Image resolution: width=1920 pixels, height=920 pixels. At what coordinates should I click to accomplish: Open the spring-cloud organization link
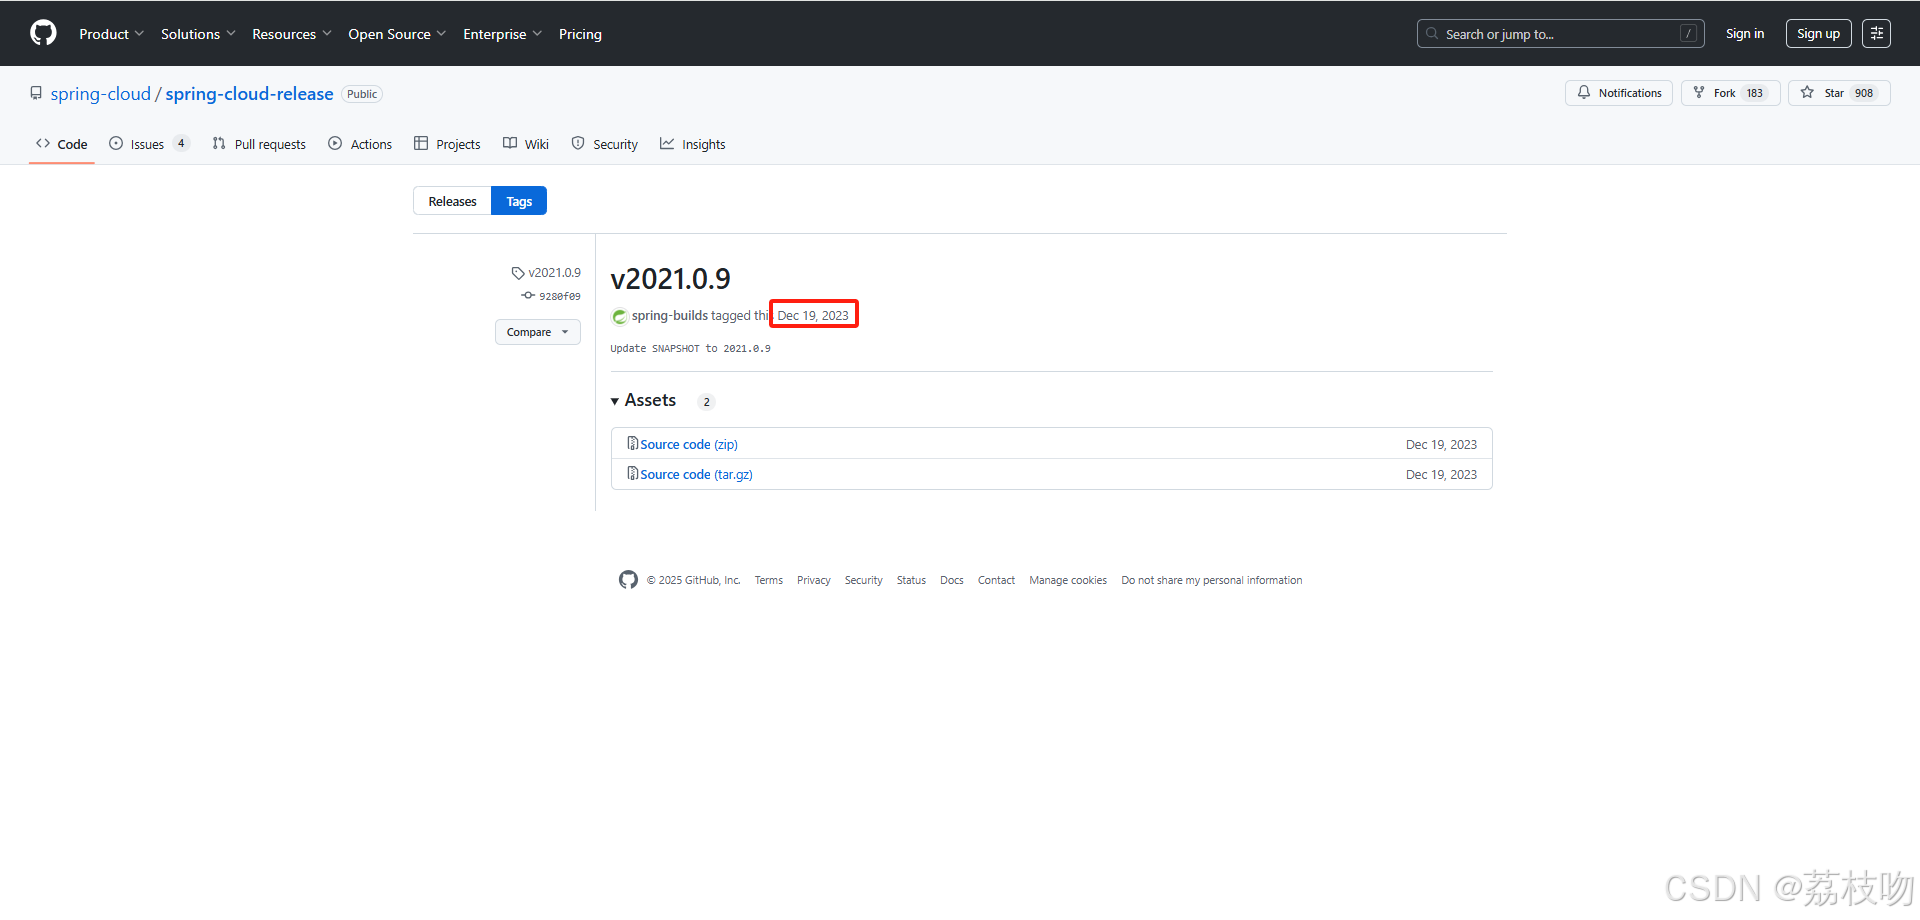(x=100, y=94)
